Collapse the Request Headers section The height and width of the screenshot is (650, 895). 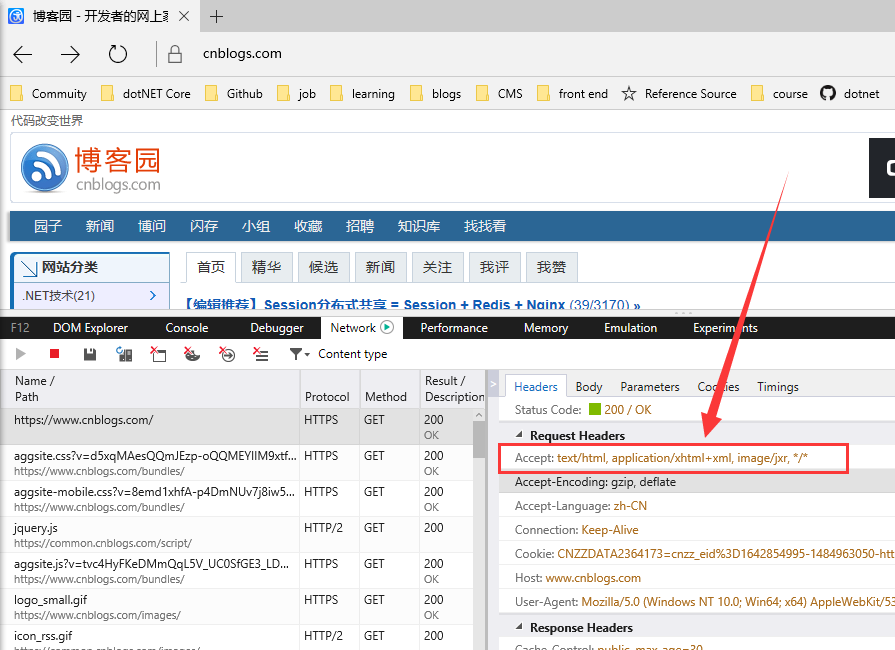point(519,435)
